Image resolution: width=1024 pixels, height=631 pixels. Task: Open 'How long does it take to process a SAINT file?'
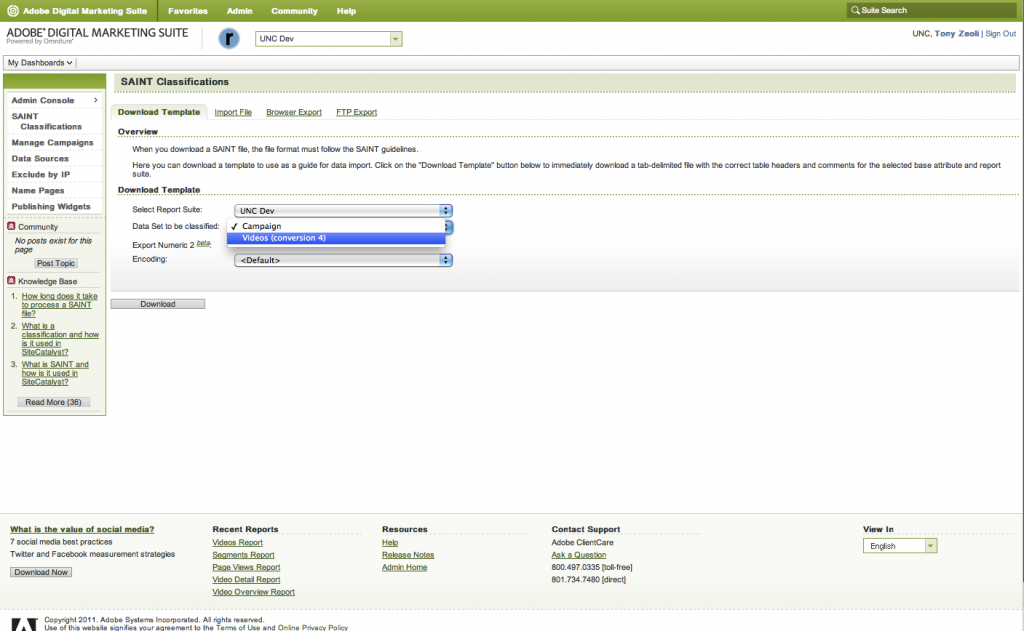click(x=59, y=304)
